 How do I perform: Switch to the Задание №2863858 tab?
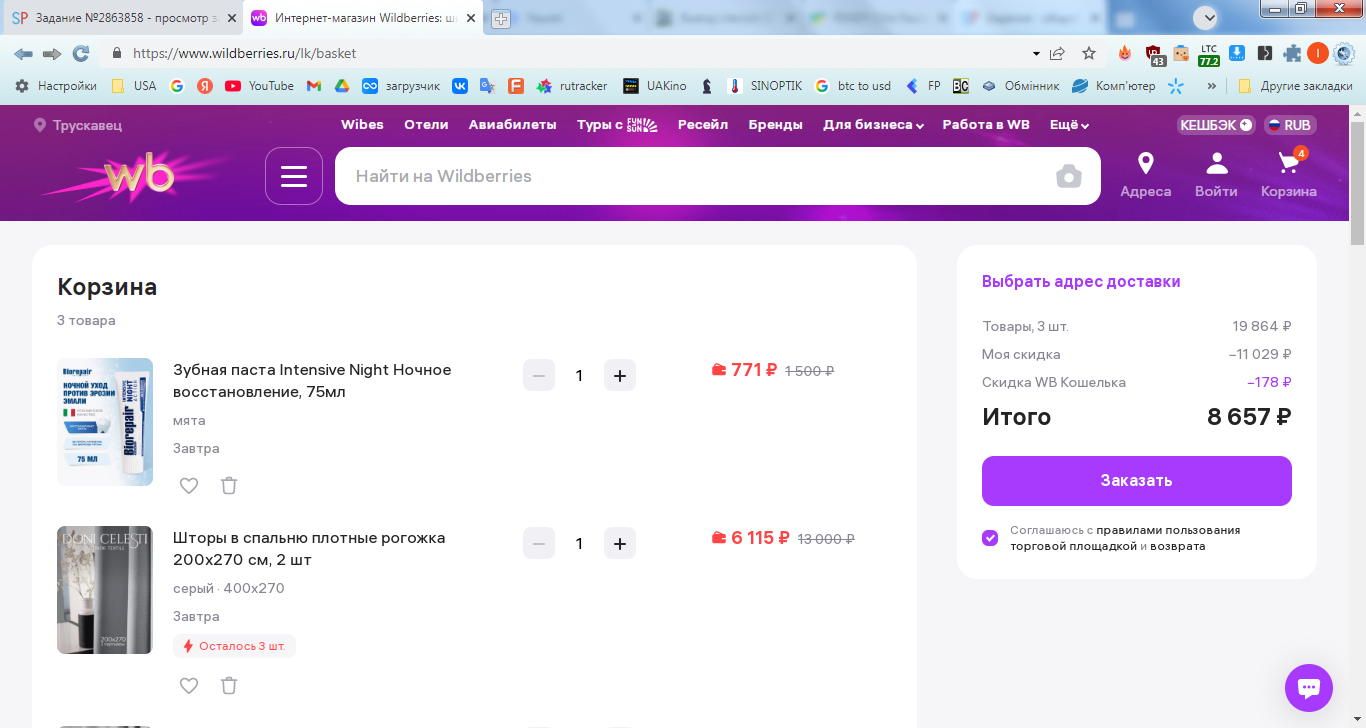click(x=120, y=18)
